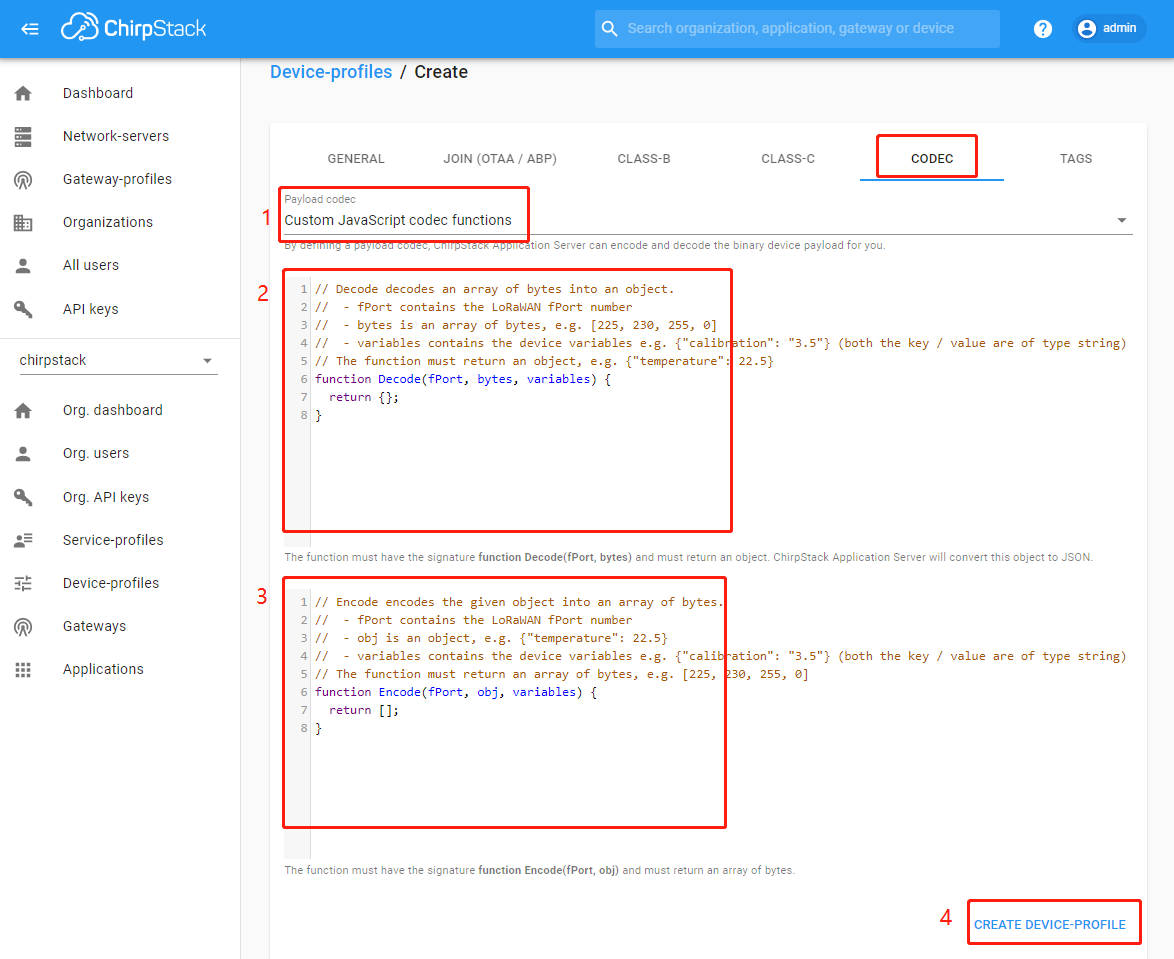Click 'function Decode(fPort, bytes, variables)' line
This screenshot has width=1174, height=959.
pos(463,379)
